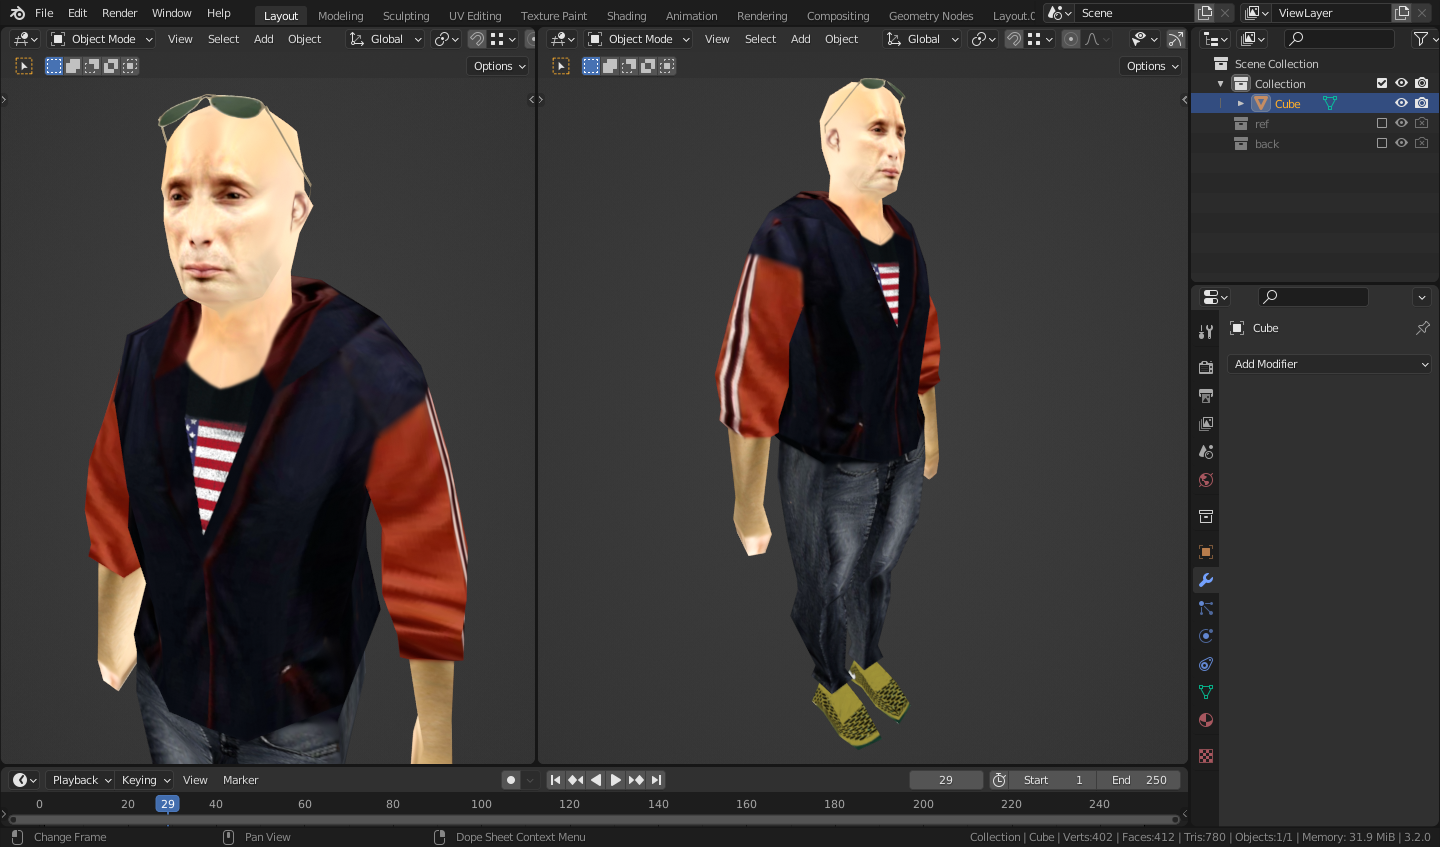
Task: Open the Scene properties tab
Action: click(1206, 452)
